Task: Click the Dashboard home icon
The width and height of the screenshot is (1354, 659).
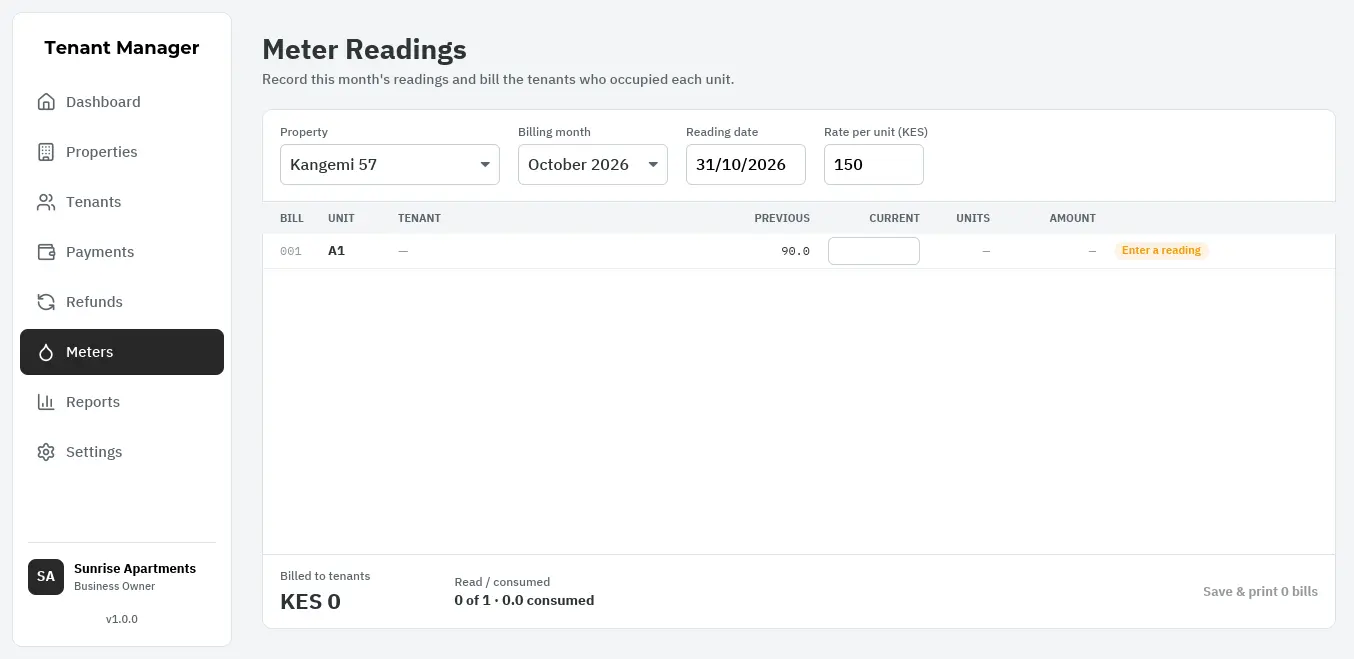Action: (x=46, y=102)
